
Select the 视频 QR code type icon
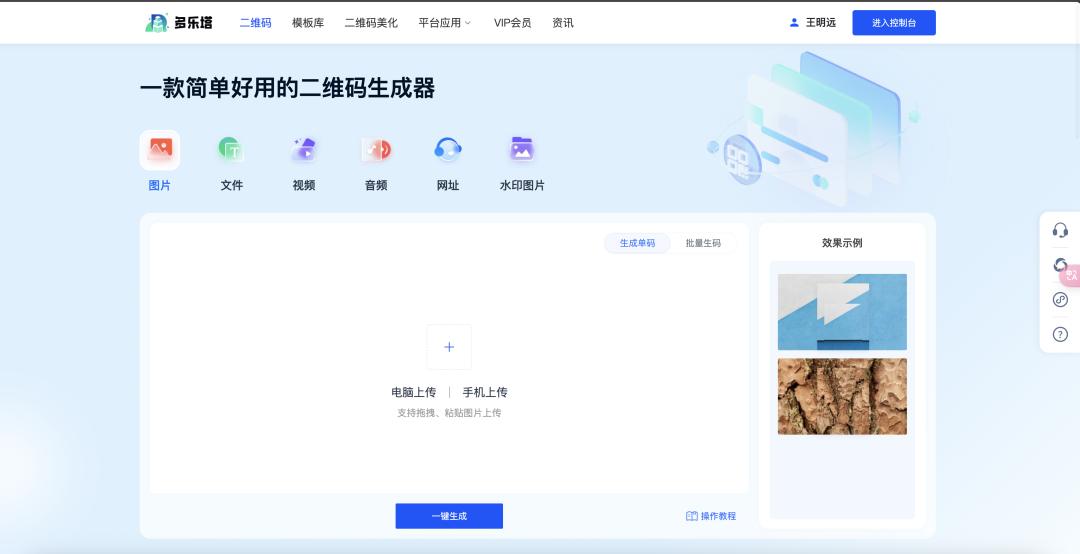[304, 150]
